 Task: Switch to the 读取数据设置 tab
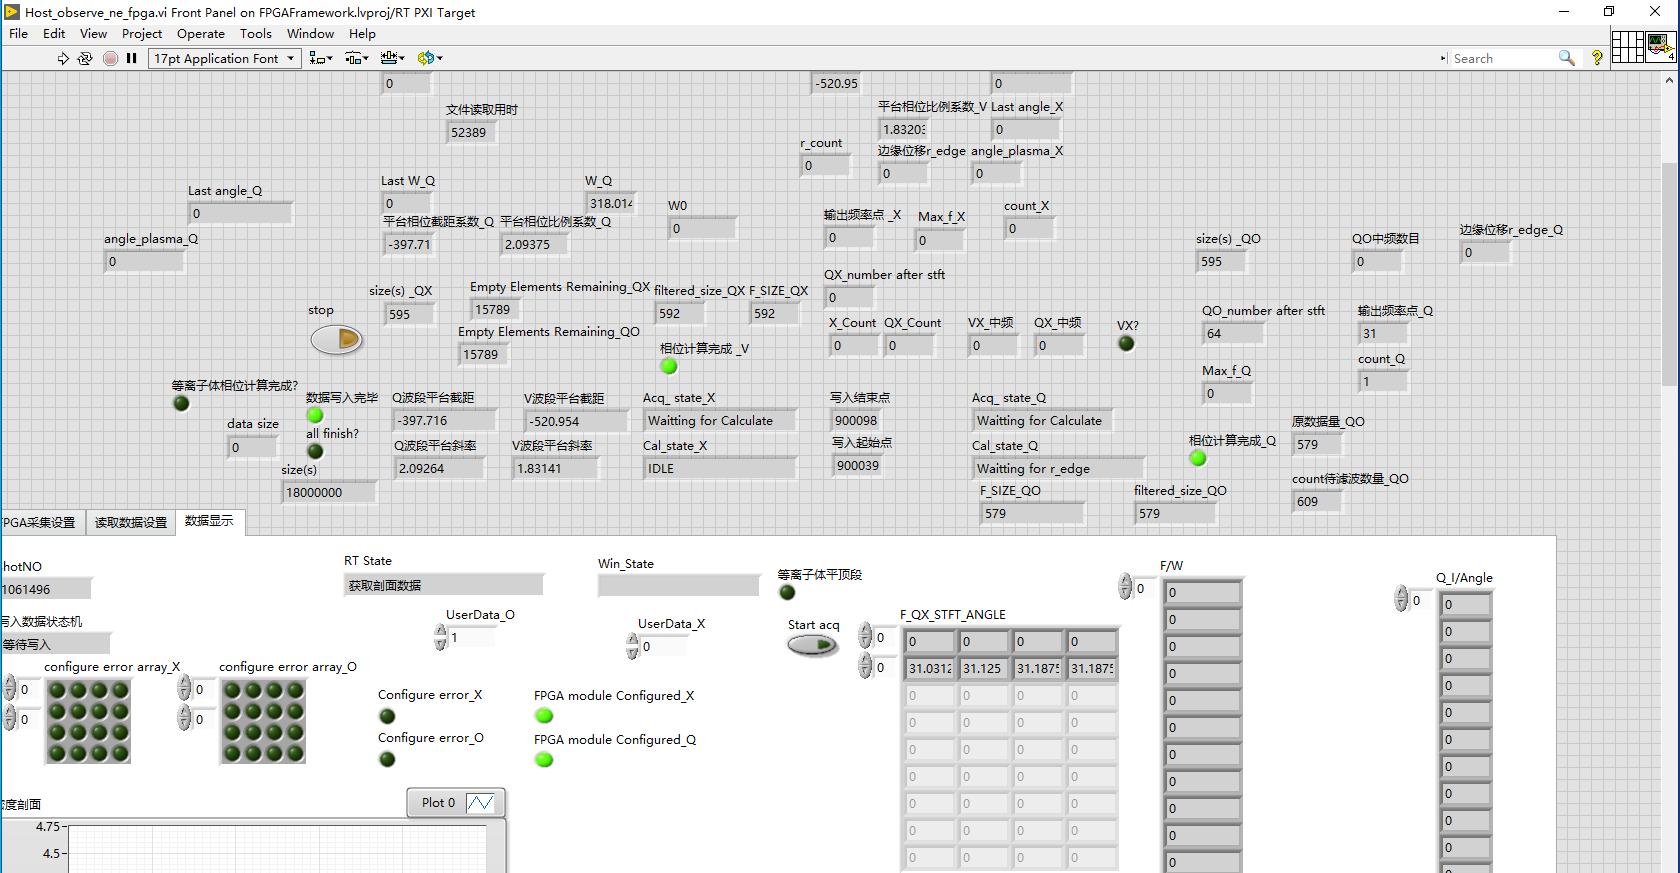(x=131, y=522)
